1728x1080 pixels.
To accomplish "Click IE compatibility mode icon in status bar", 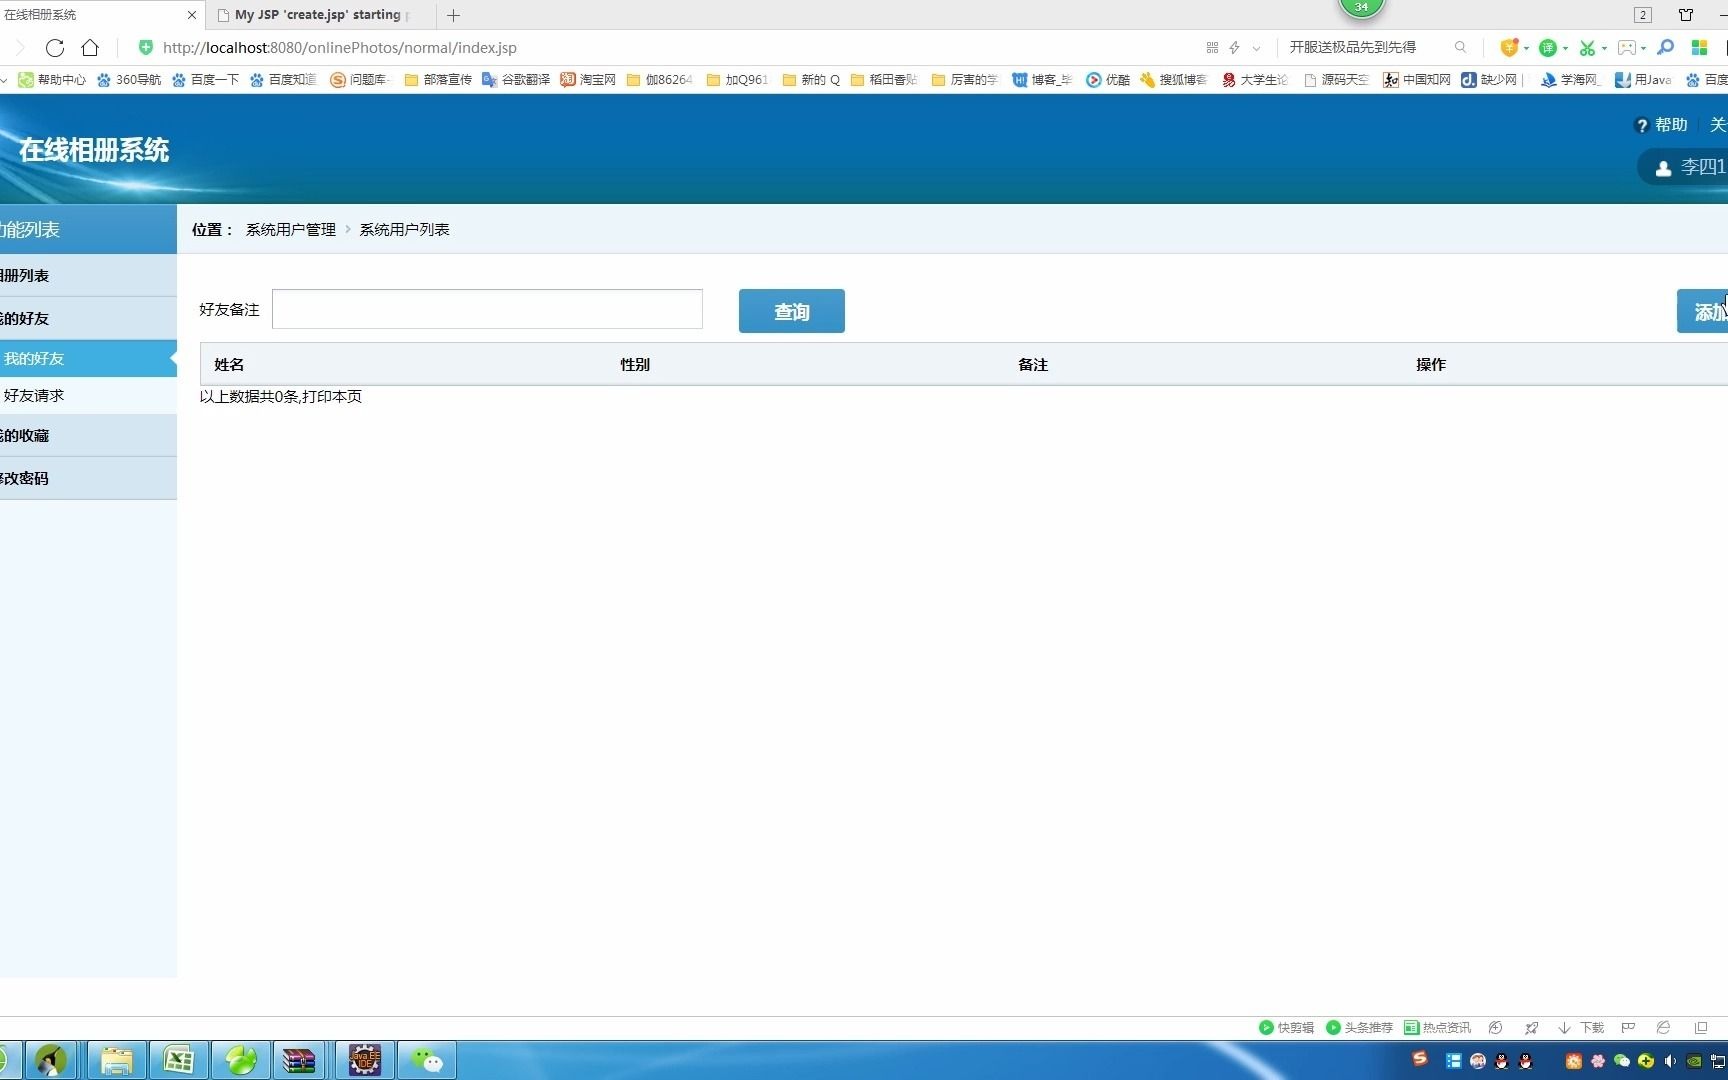I will [1663, 1027].
